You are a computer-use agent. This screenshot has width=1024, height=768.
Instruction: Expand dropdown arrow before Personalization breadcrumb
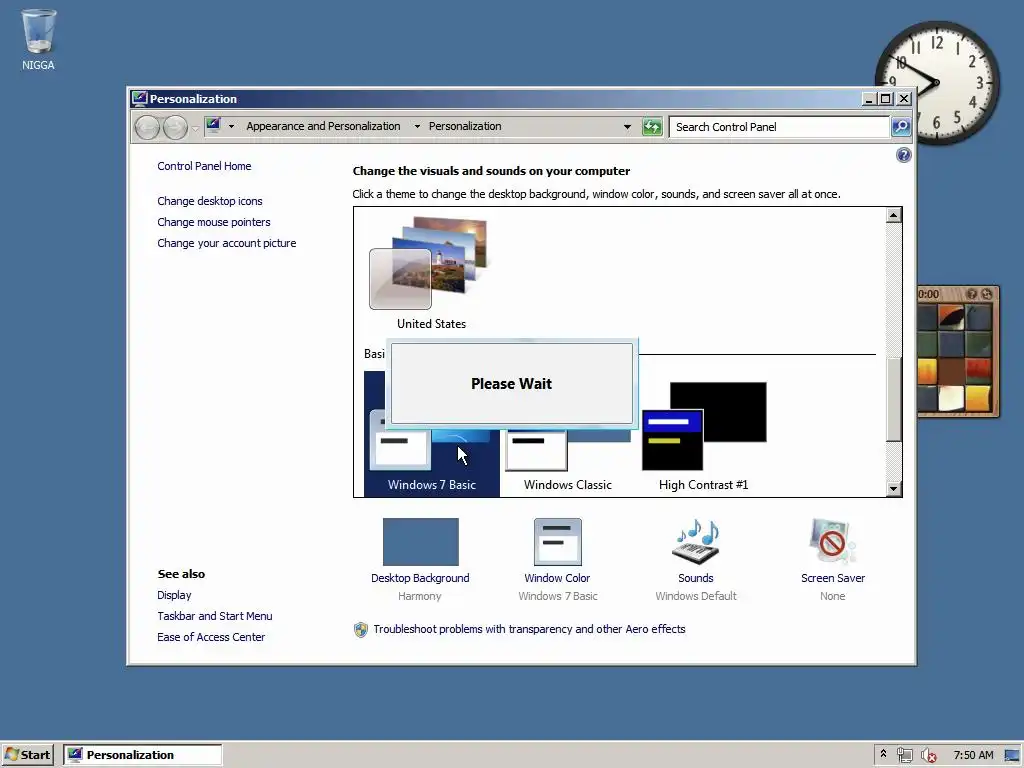tap(417, 126)
